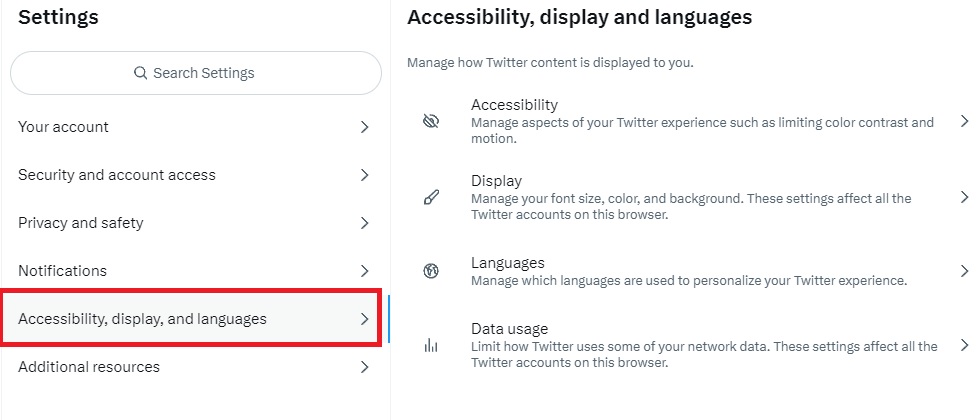
Task: Open Security and account access
Action: 195,175
